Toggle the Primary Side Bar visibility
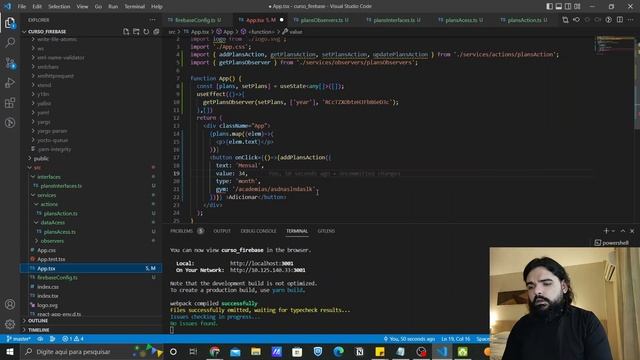 click(x=549, y=6)
